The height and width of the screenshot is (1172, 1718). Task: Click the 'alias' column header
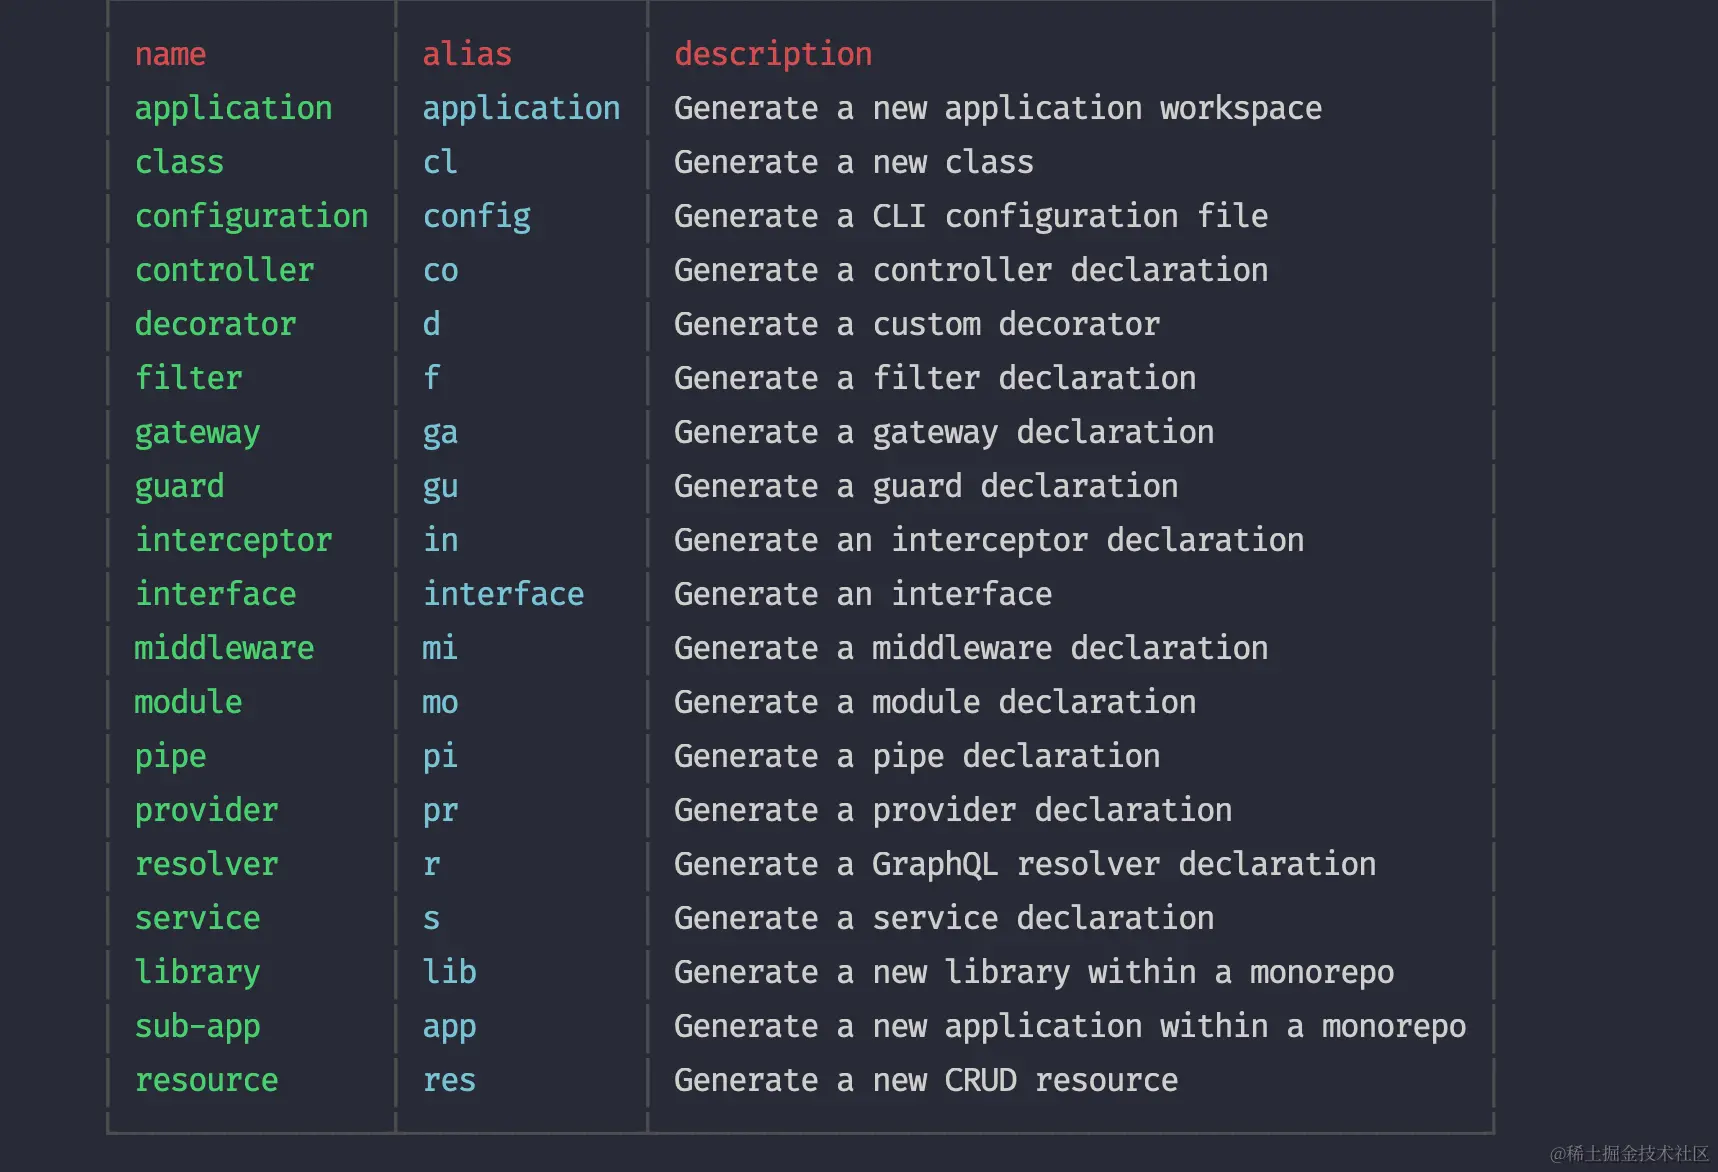[467, 54]
